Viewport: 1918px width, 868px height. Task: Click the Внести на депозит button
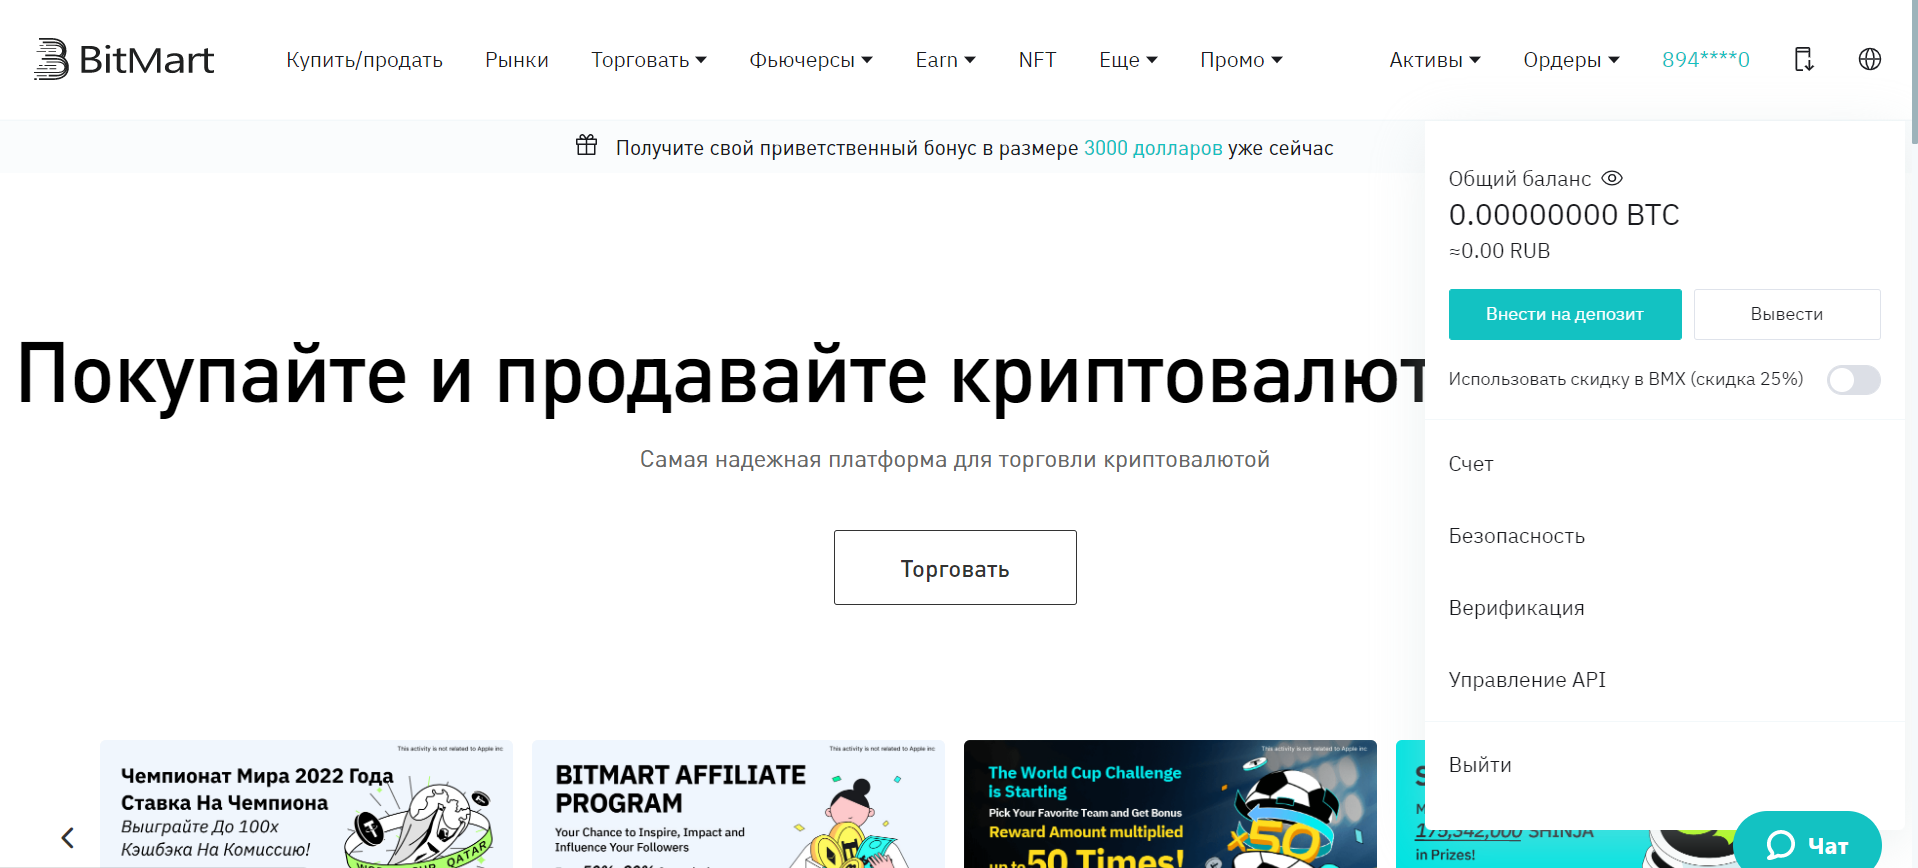(1565, 314)
